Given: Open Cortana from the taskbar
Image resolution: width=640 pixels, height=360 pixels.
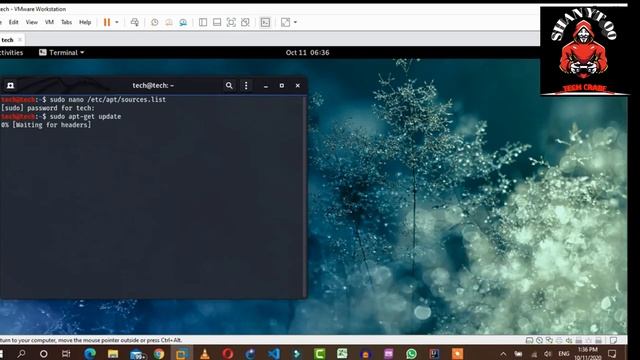Looking at the screenshot, I should pos(44,353).
